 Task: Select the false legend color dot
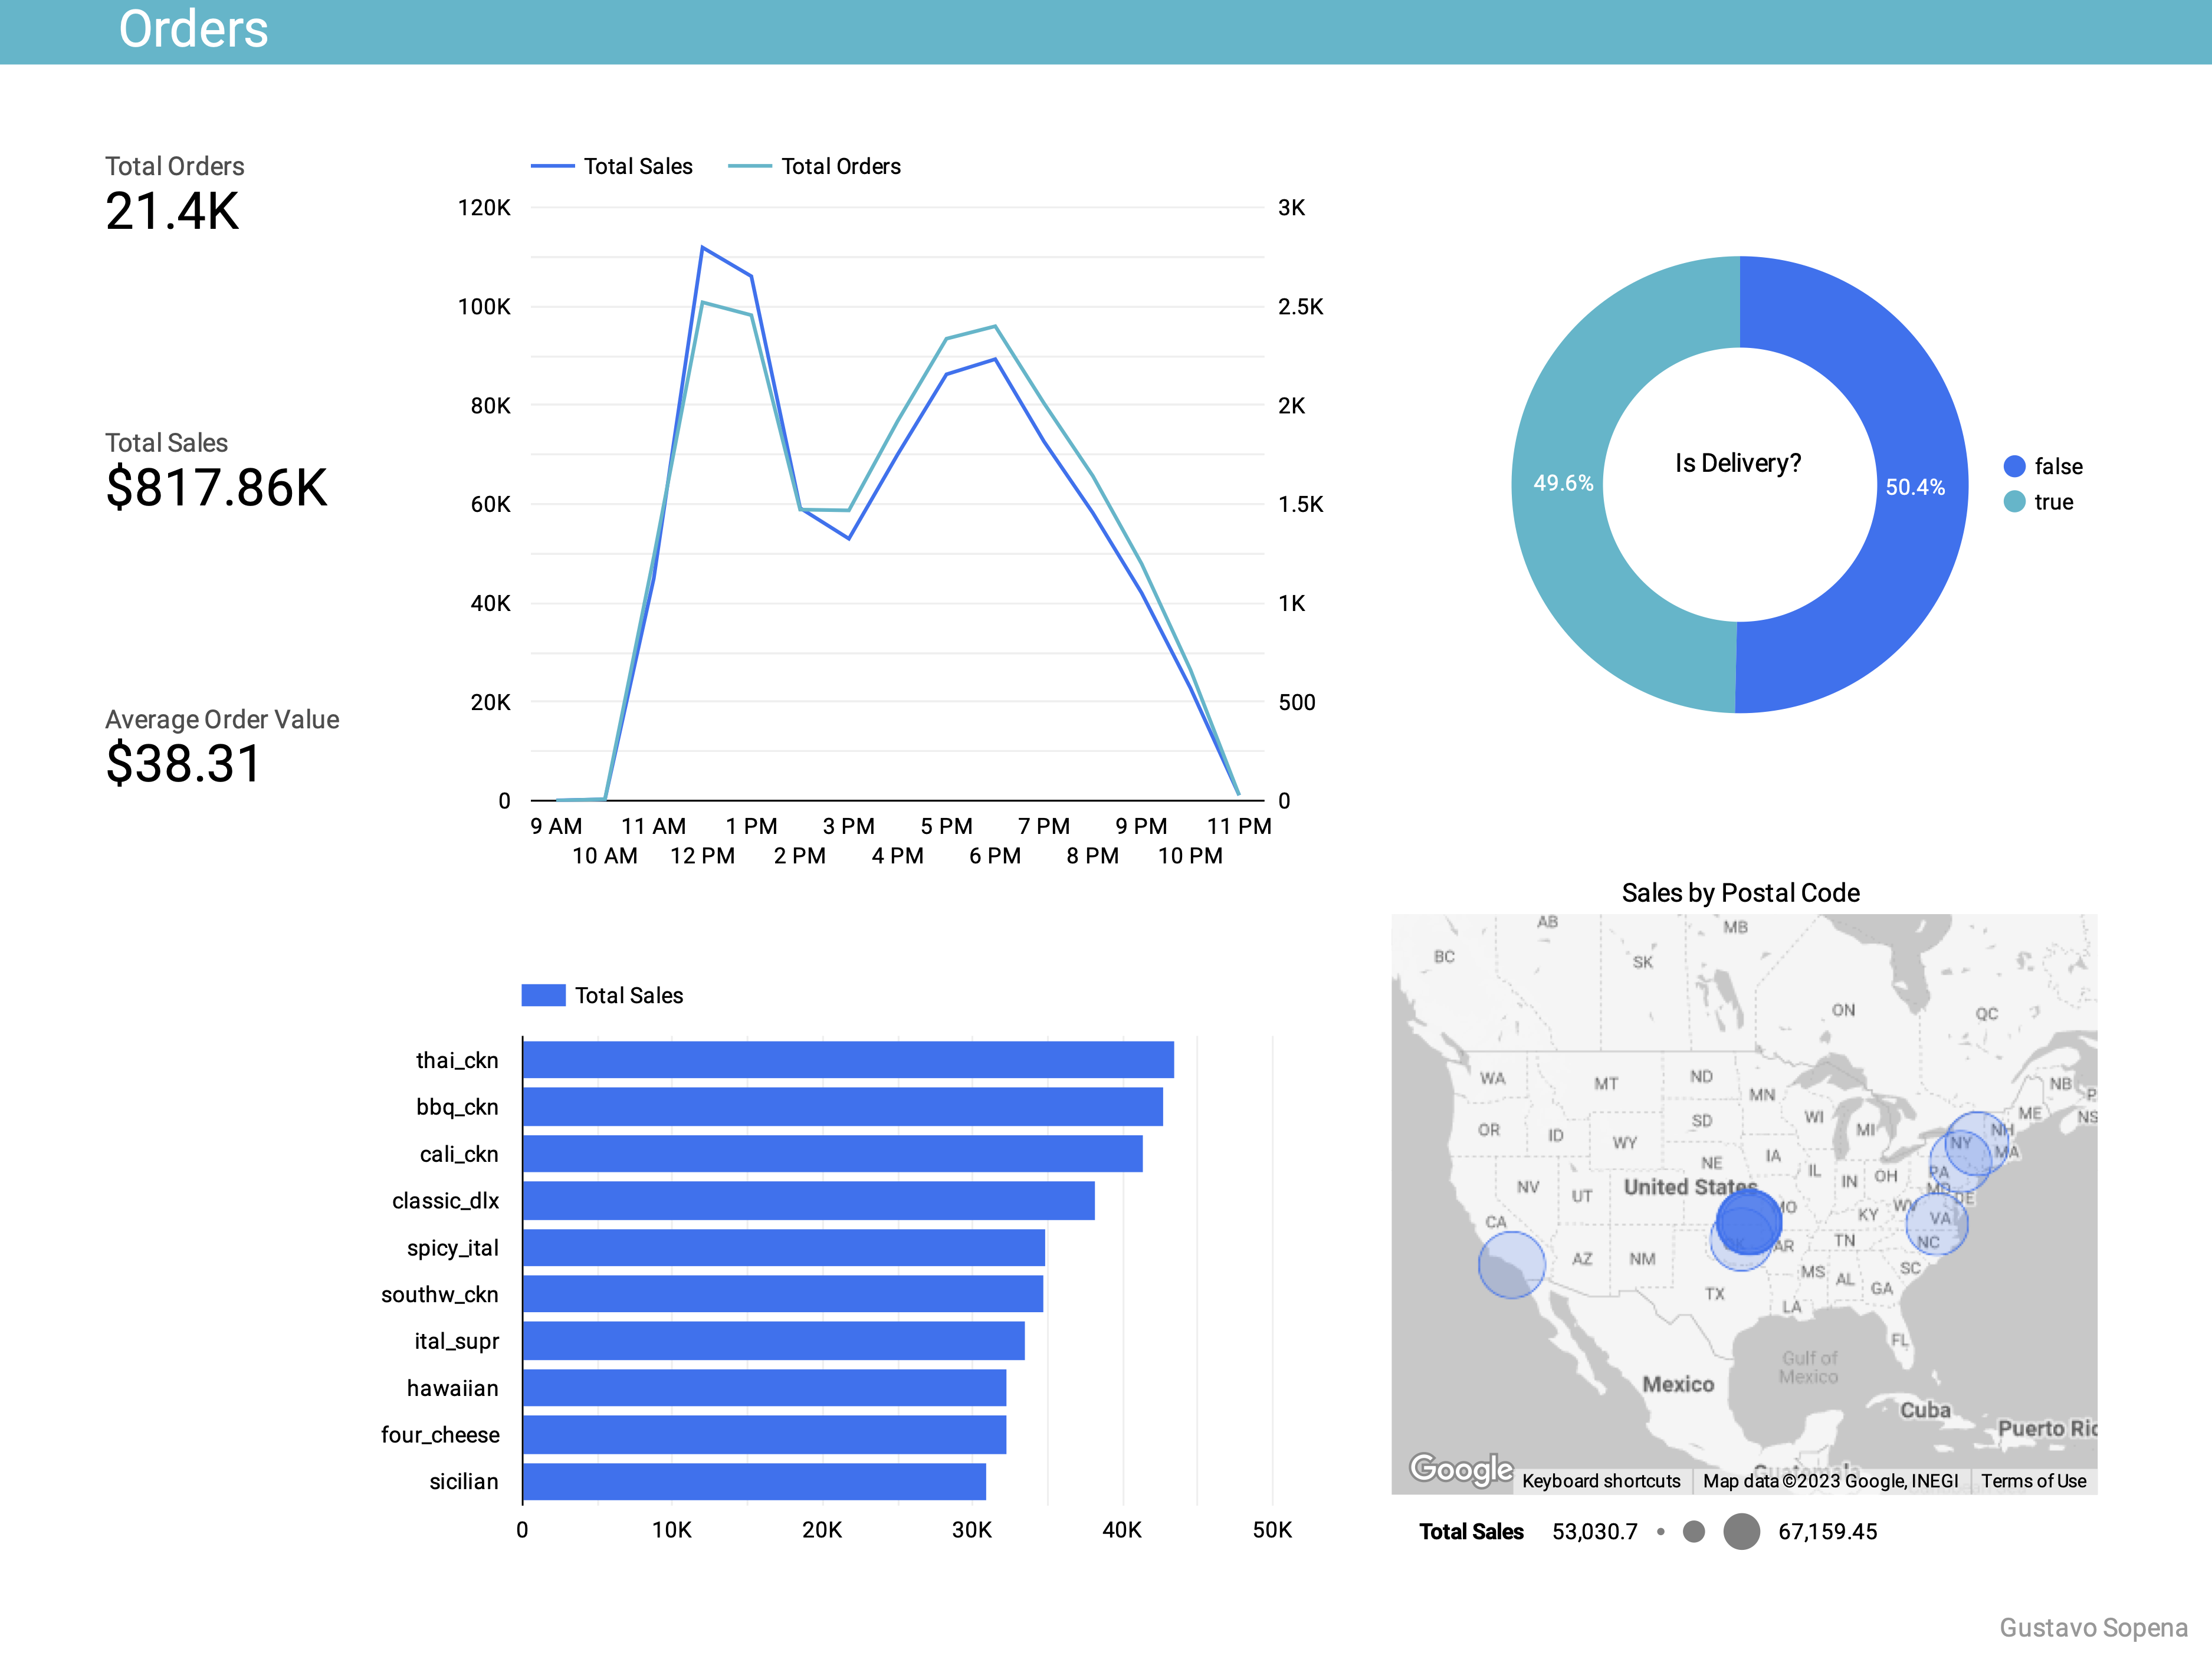pos(2014,466)
